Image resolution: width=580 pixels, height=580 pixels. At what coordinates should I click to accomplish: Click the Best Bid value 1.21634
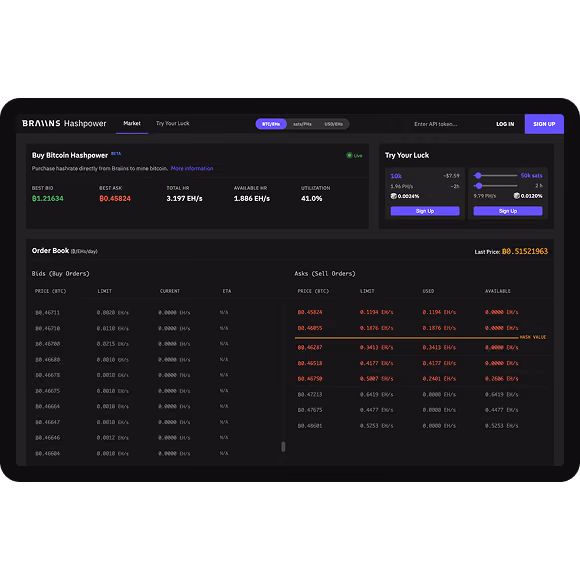48,199
